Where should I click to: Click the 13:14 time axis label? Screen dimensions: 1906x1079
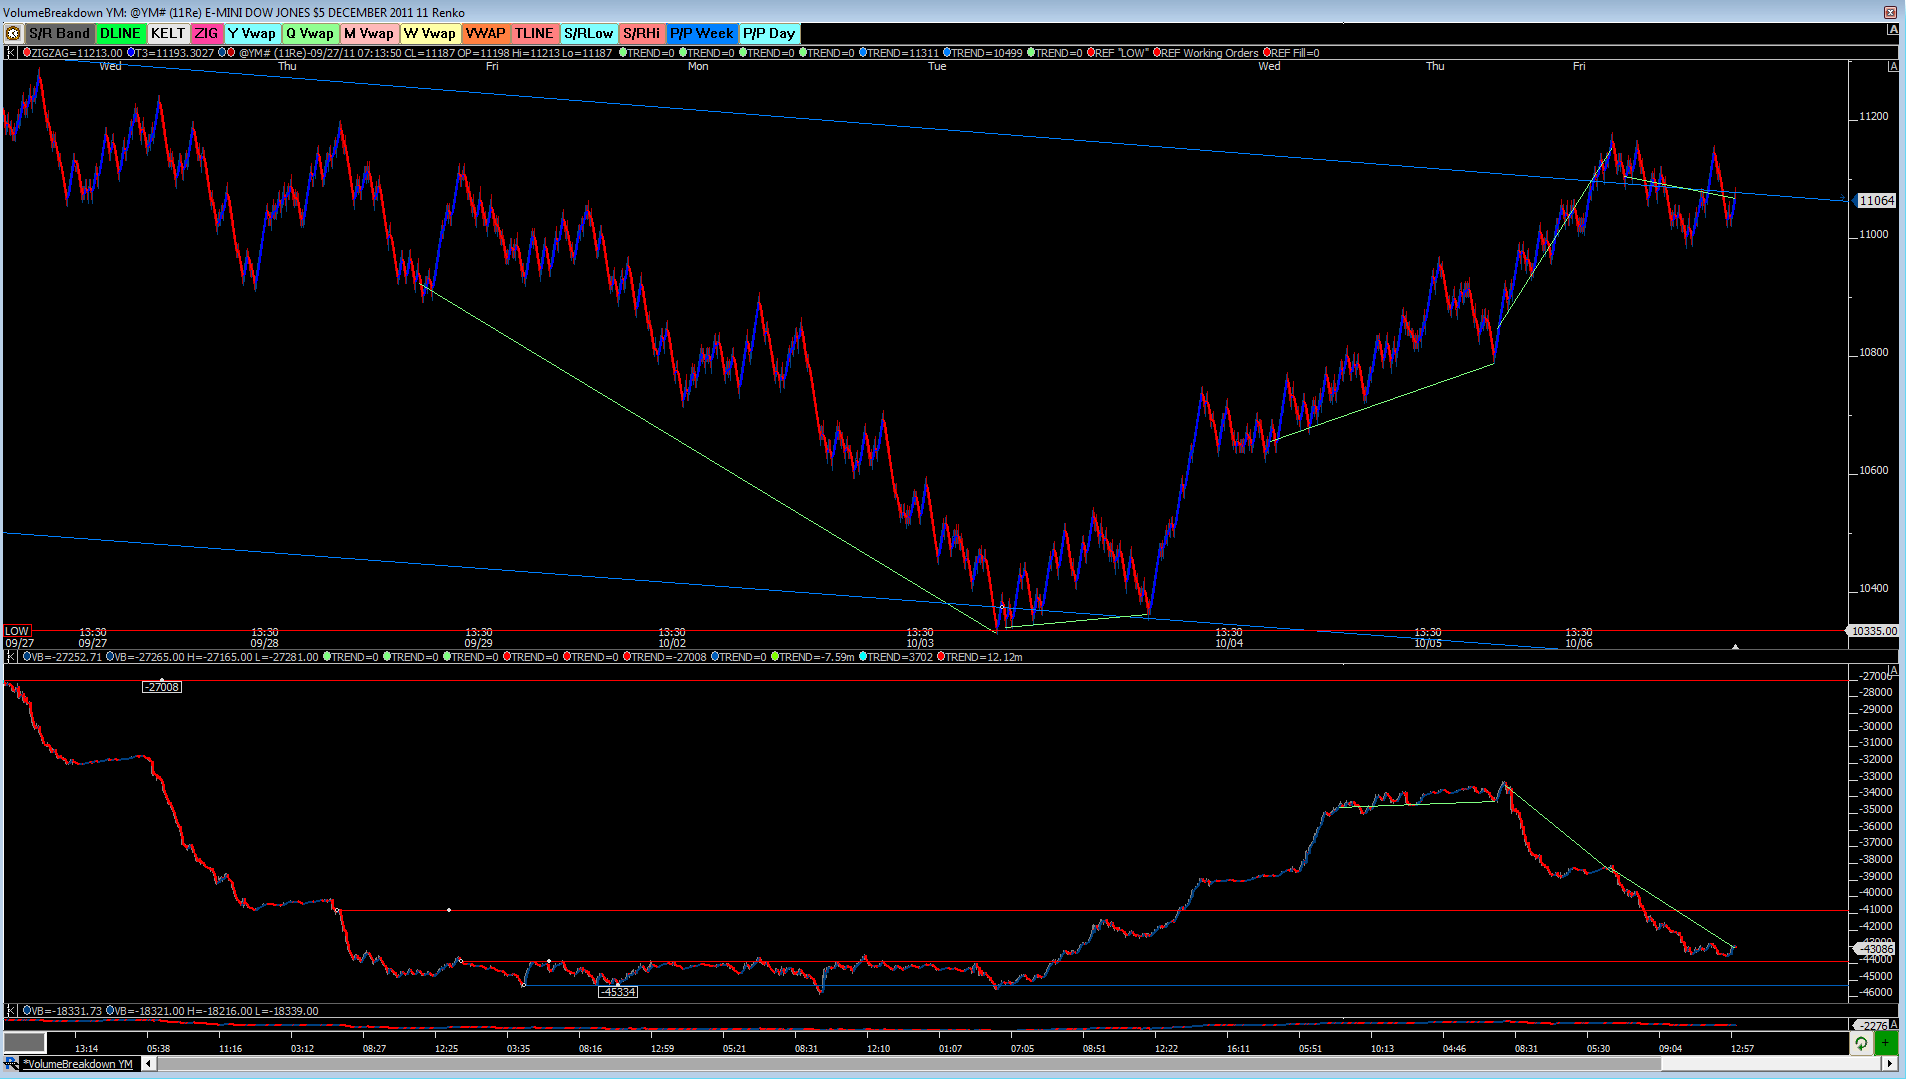[86, 1048]
